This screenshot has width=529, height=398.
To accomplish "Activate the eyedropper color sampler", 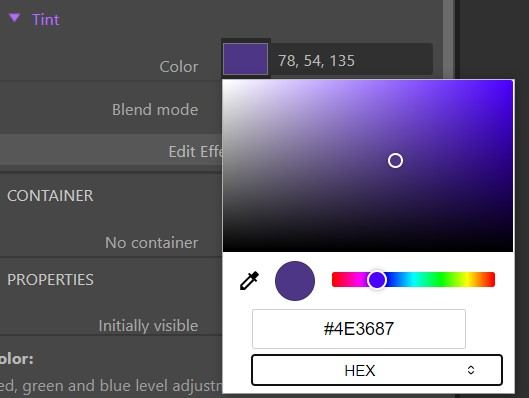I will click(249, 281).
